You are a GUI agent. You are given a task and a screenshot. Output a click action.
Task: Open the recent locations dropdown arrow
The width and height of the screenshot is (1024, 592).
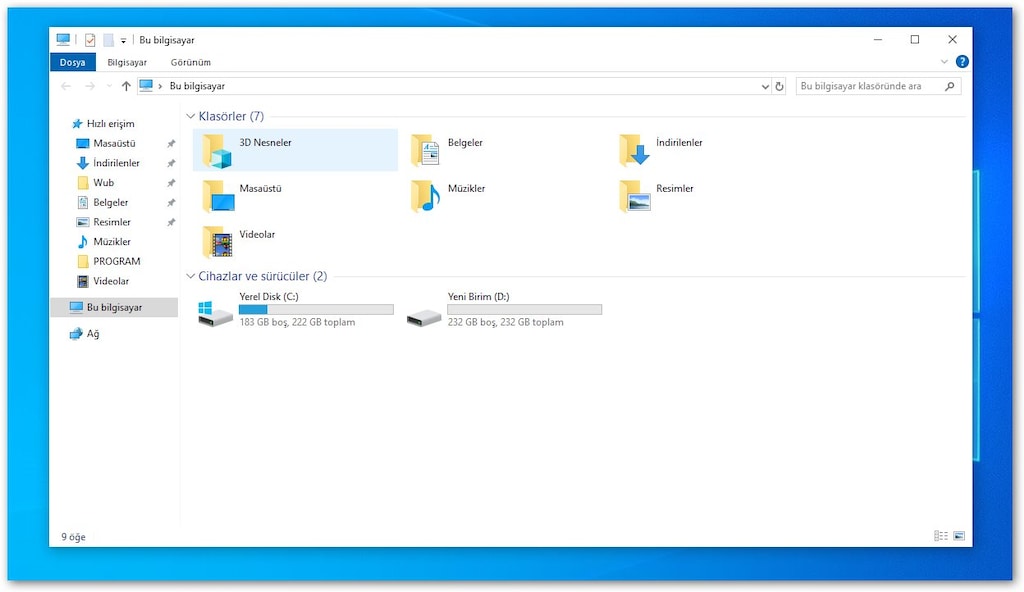[x=108, y=86]
